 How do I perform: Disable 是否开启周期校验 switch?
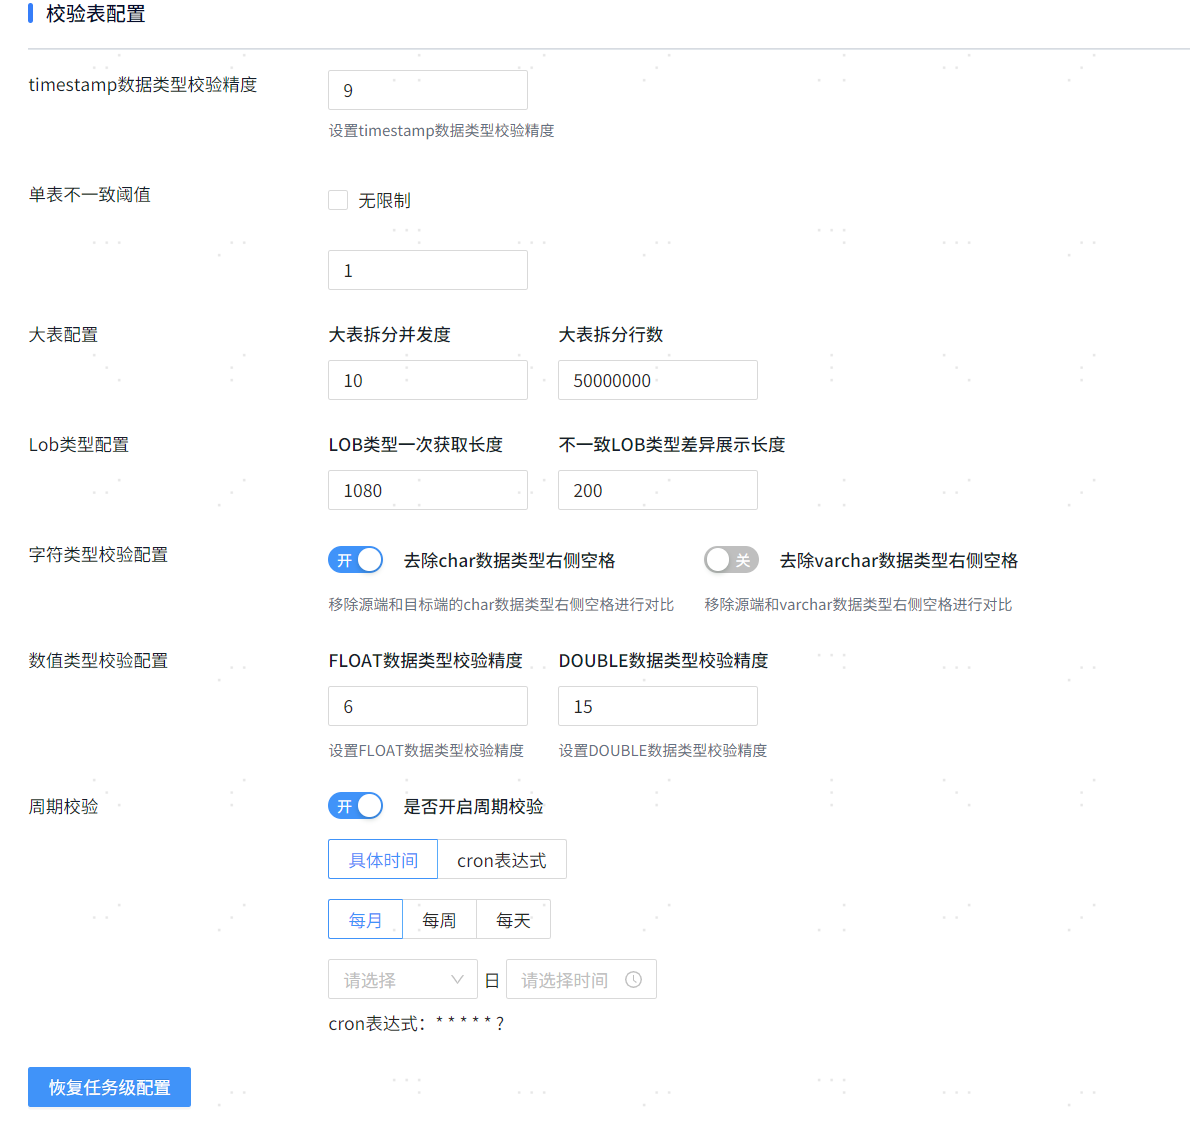click(355, 805)
